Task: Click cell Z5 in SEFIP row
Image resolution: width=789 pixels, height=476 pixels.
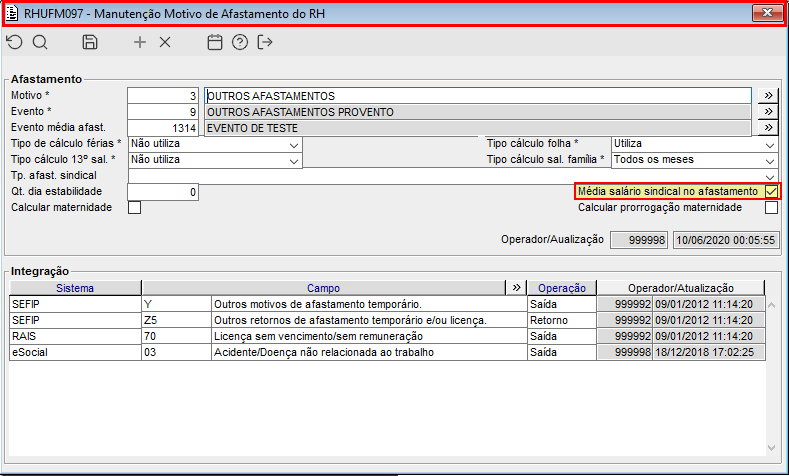Action: 177,320
